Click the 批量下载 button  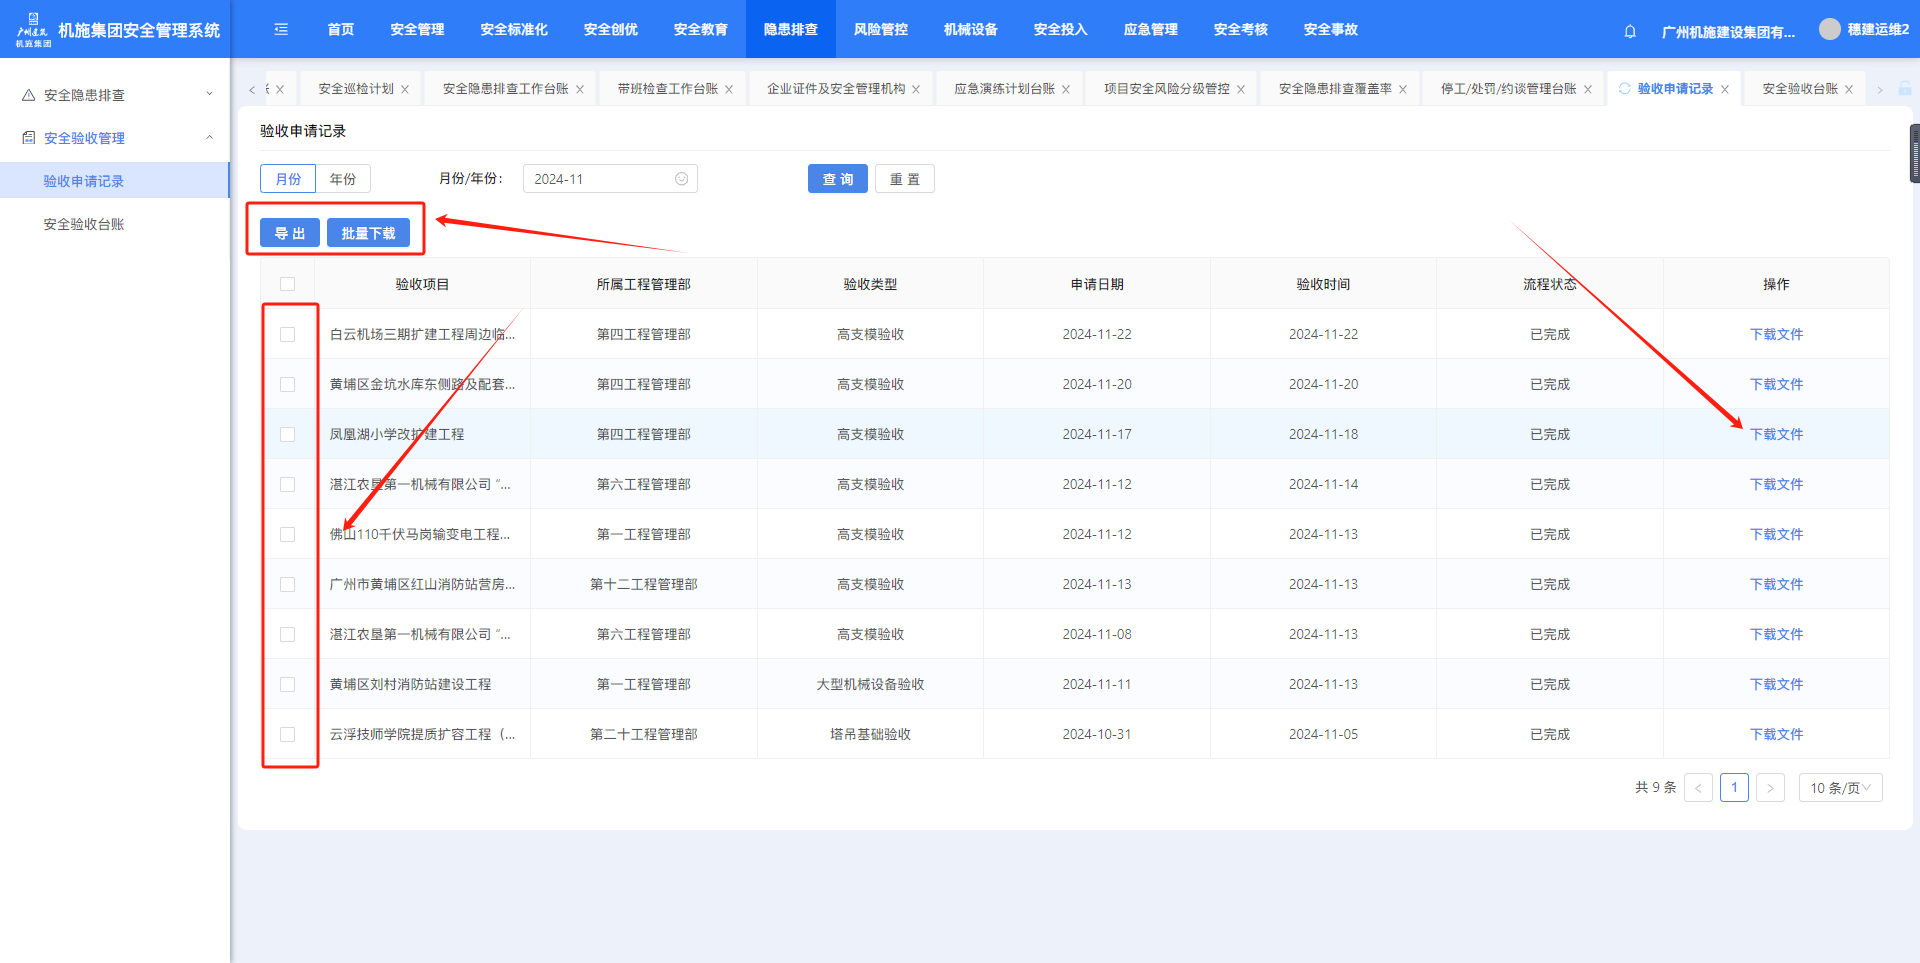(x=368, y=233)
